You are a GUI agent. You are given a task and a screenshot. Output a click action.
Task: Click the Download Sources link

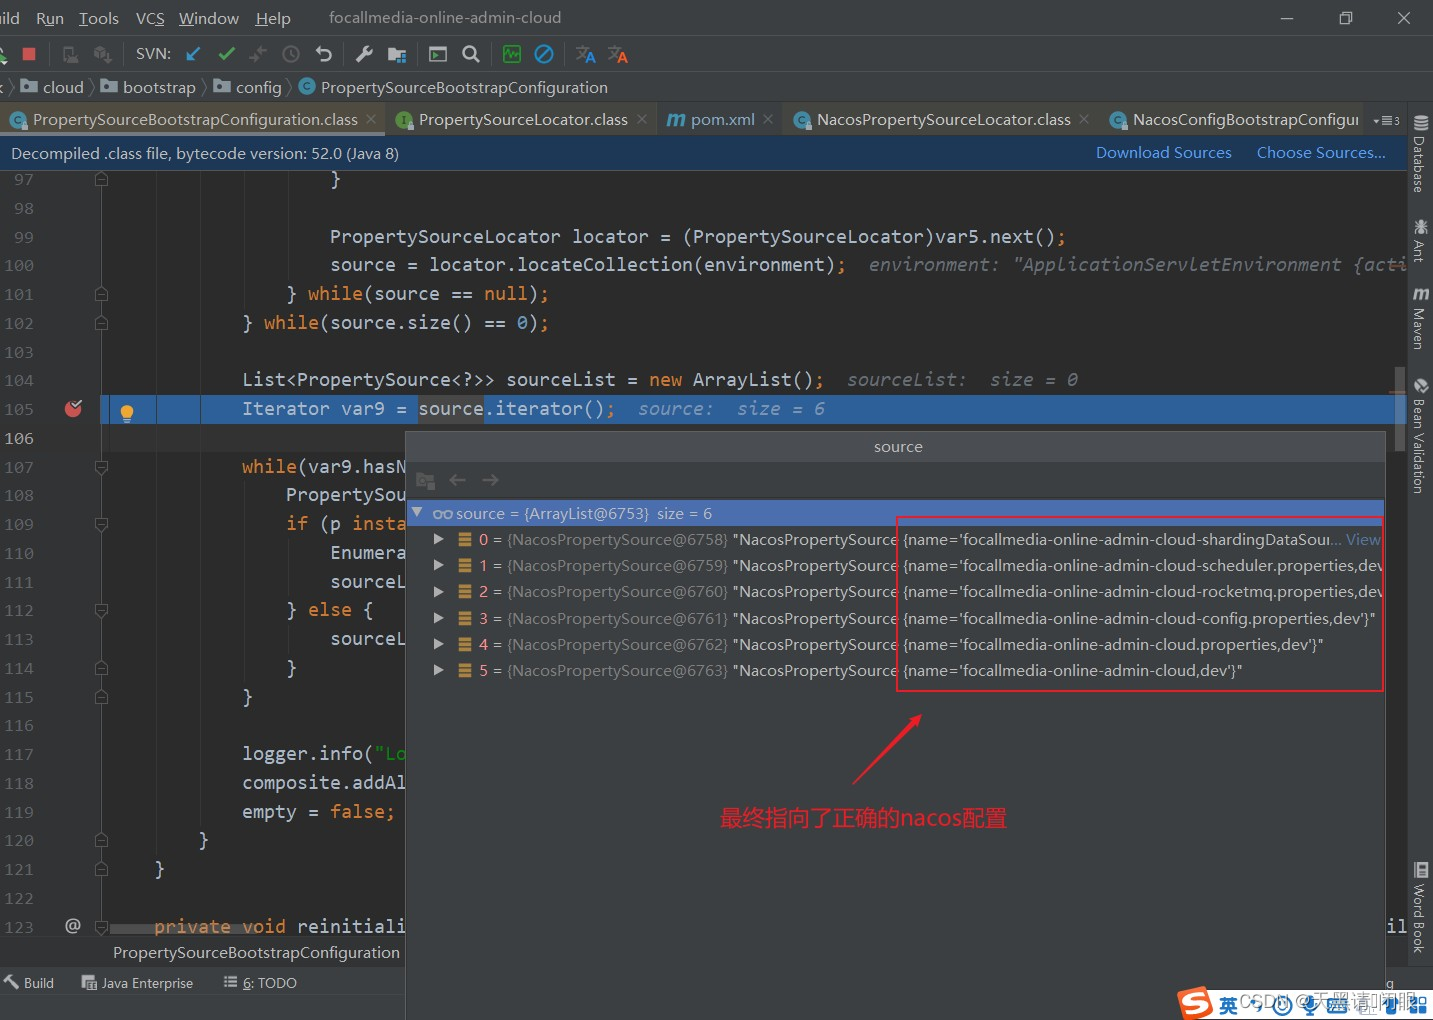click(x=1164, y=153)
